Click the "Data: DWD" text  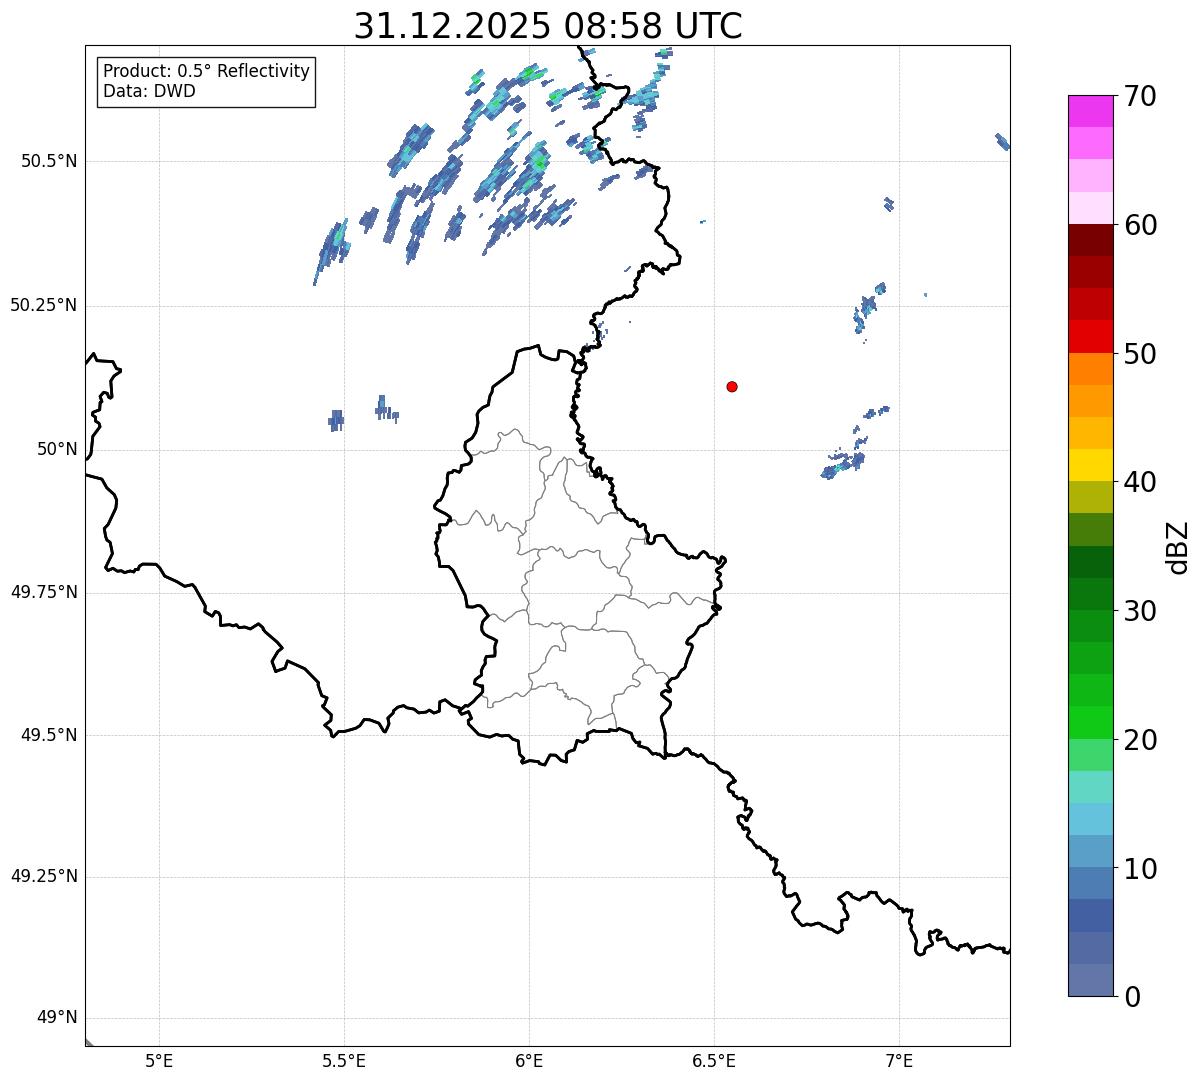point(149,91)
